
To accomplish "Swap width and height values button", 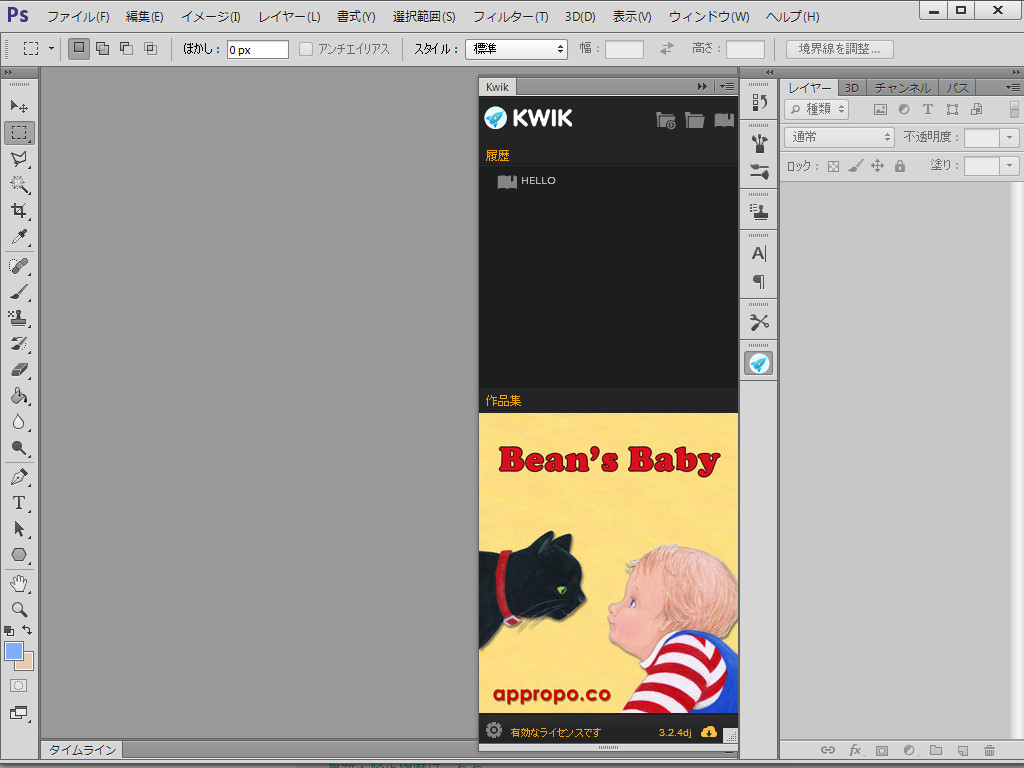I will coord(666,49).
